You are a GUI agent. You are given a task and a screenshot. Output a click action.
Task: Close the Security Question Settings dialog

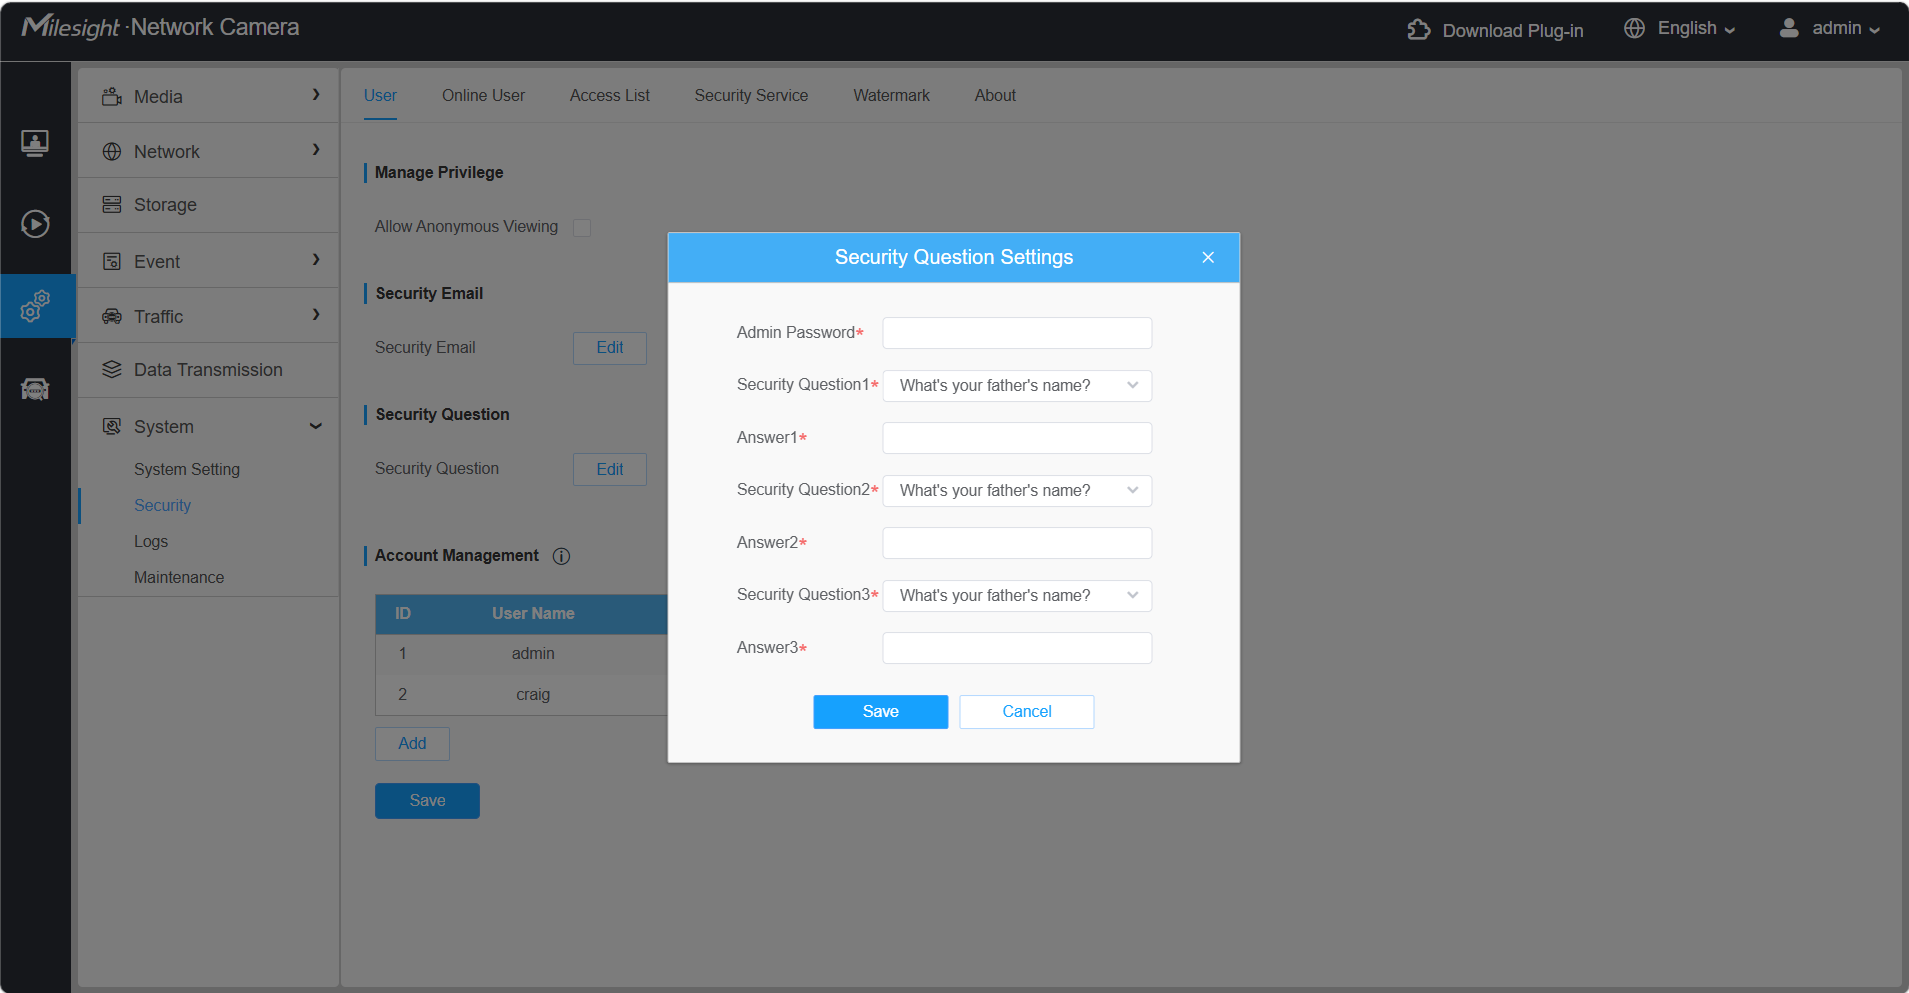1208,257
